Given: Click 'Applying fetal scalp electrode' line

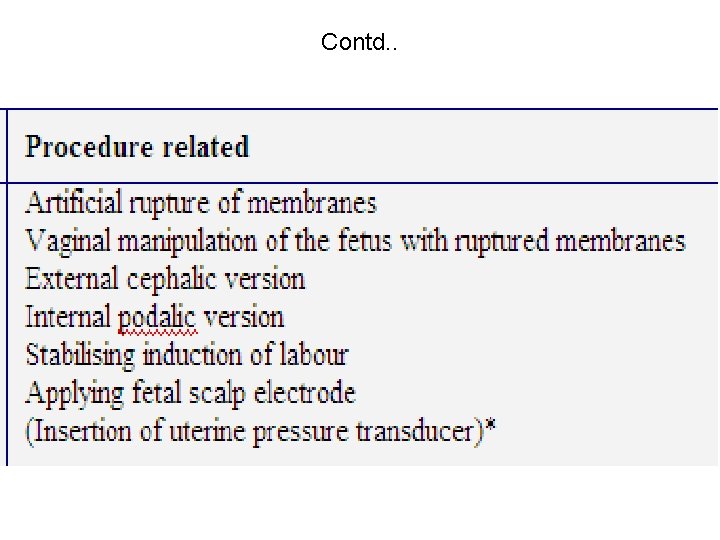Looking at the screenshot, I should click(191, 394).
